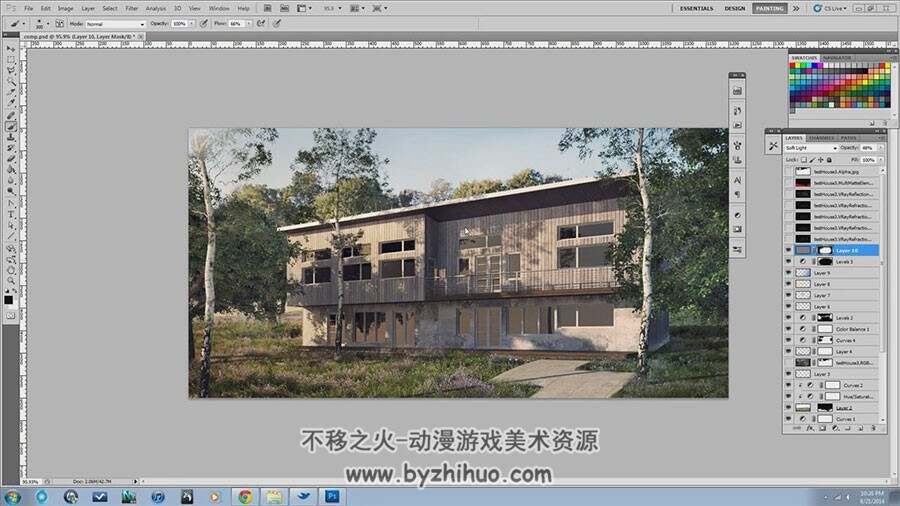Viewport: 900px width, 506px height.
Task: Open the Layer menu
Action: click(x=88, y=9)
